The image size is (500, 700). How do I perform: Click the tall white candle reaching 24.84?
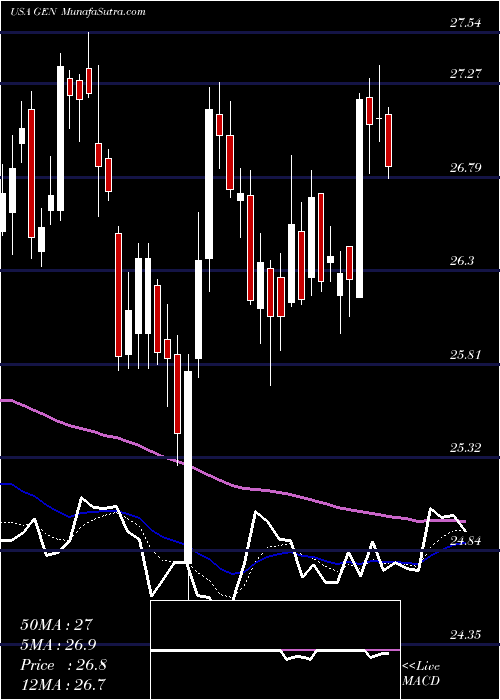(188, 467)
